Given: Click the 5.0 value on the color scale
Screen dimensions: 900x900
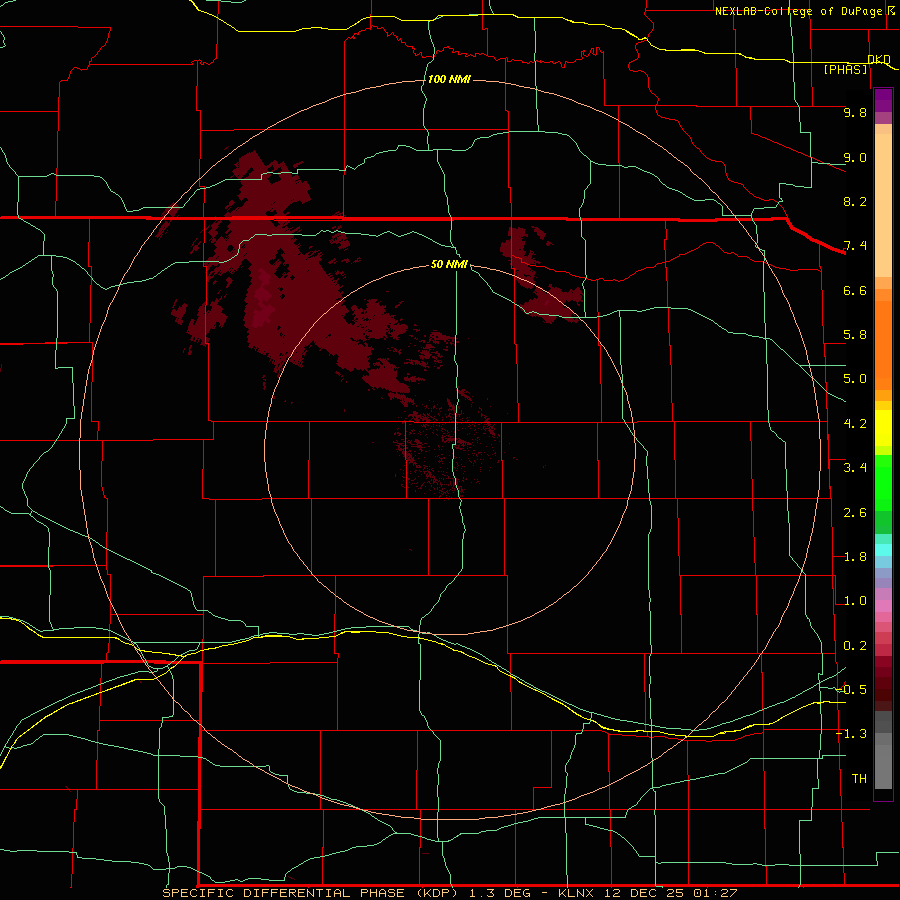Looking at the screenshot, I should [x=855, y=379].
